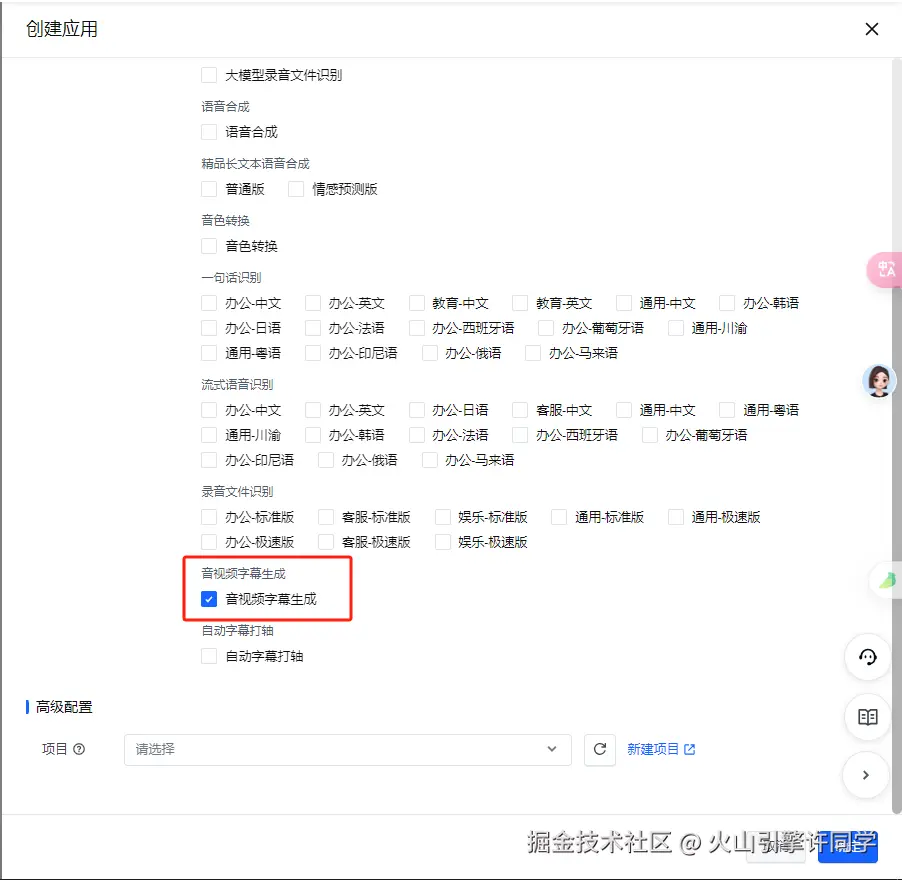Enable the 语音合成 checkbox

[x=209, y=132]
